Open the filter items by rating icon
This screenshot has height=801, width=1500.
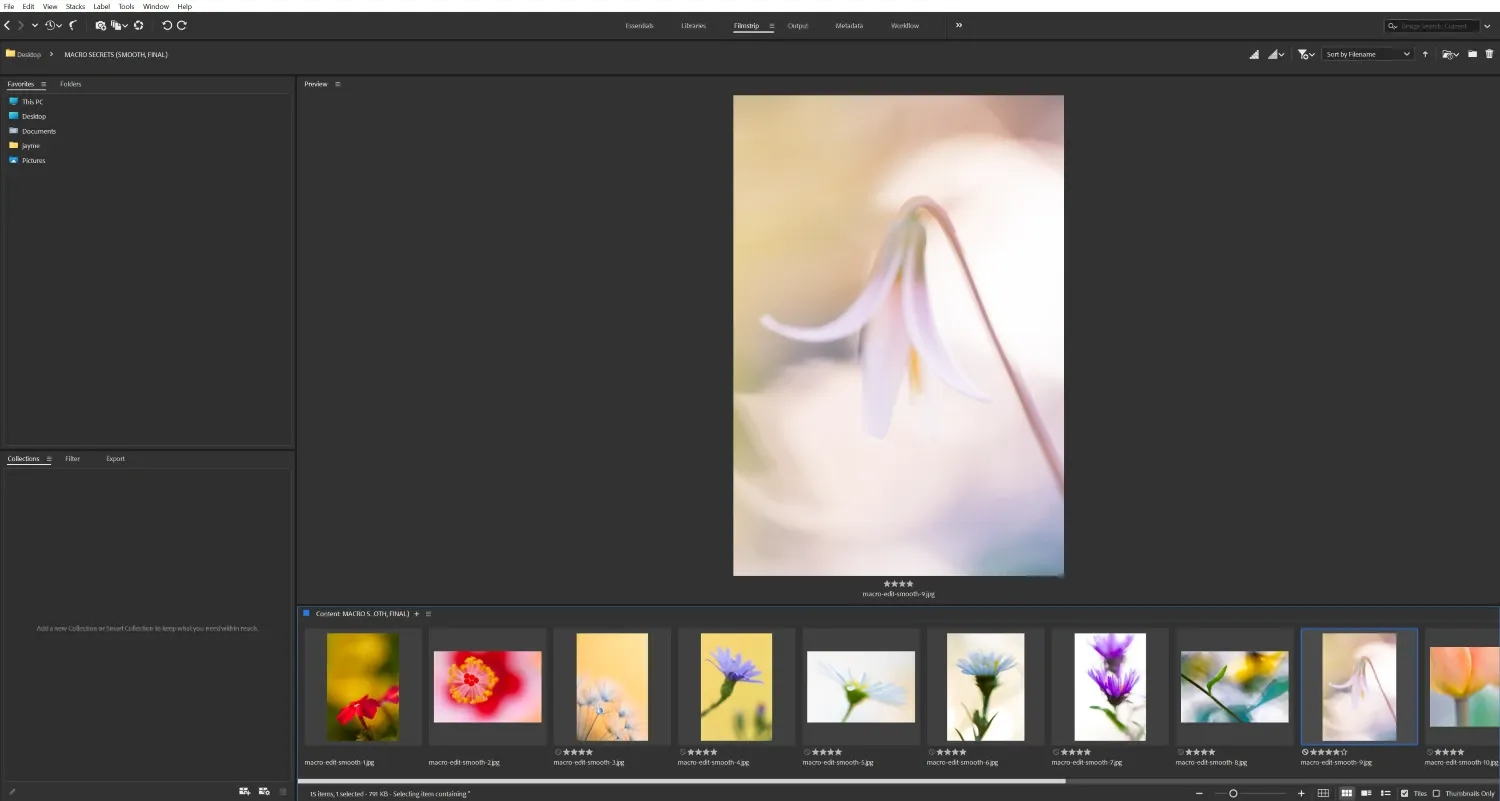pyautogui.click(x=1303, y=54)
